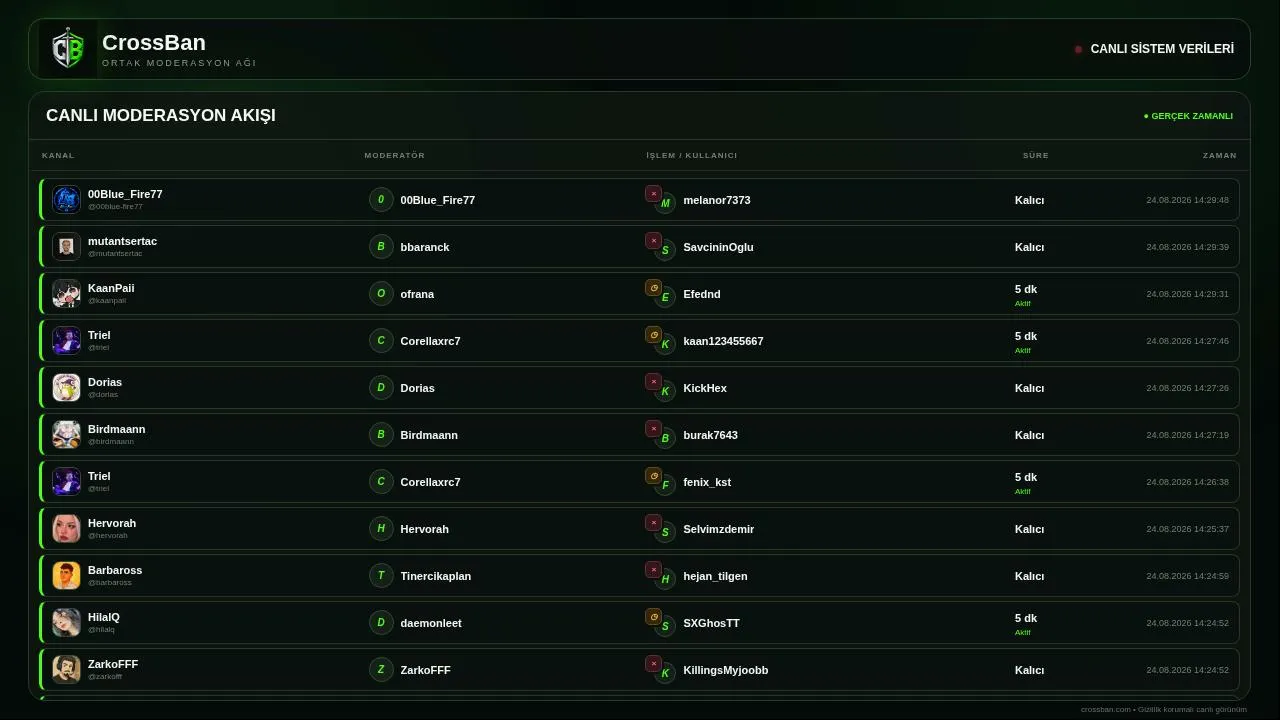
Task: Open the ZarkoFFF channel avatar
Action: [x=66, y=669]
